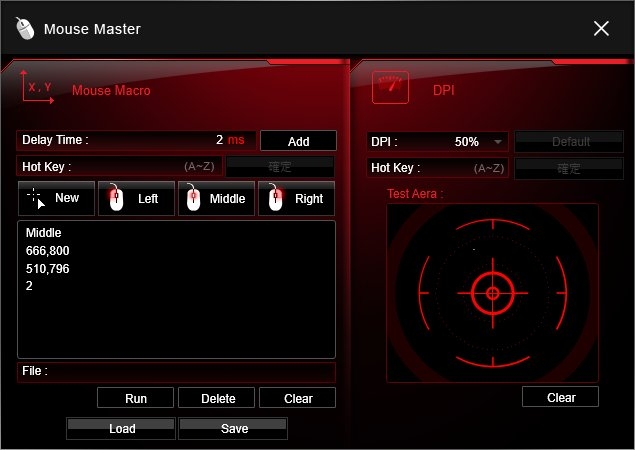Click the Delete macro button
Image resolution: width=635 pixels, height=450 pixels.
[x=217, y=398]
